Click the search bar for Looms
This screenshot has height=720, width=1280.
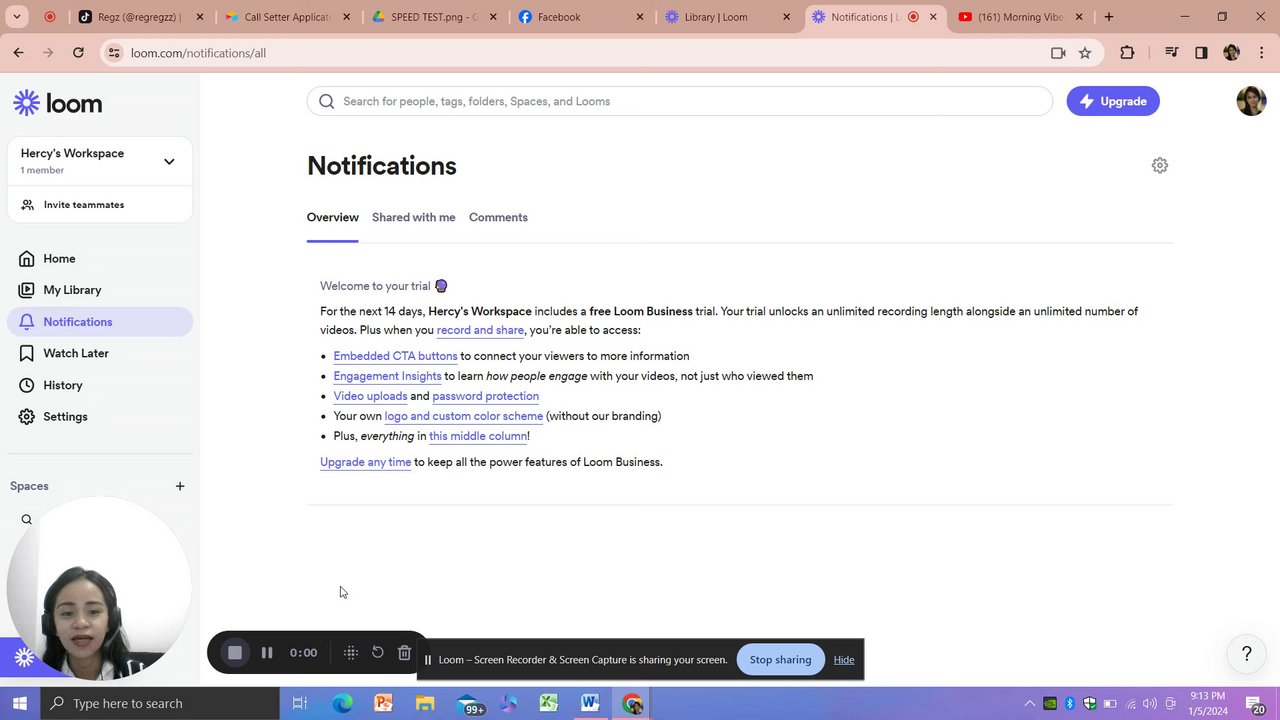click(x=680, y=101)
